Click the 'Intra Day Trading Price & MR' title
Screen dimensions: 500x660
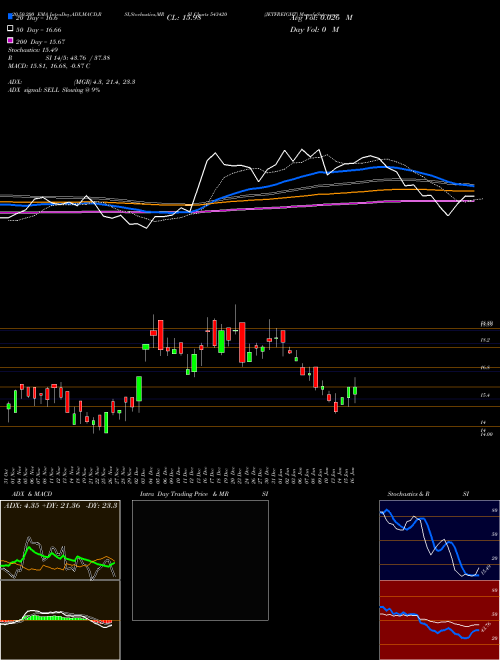pyautogui.click(x=184, y=494)
